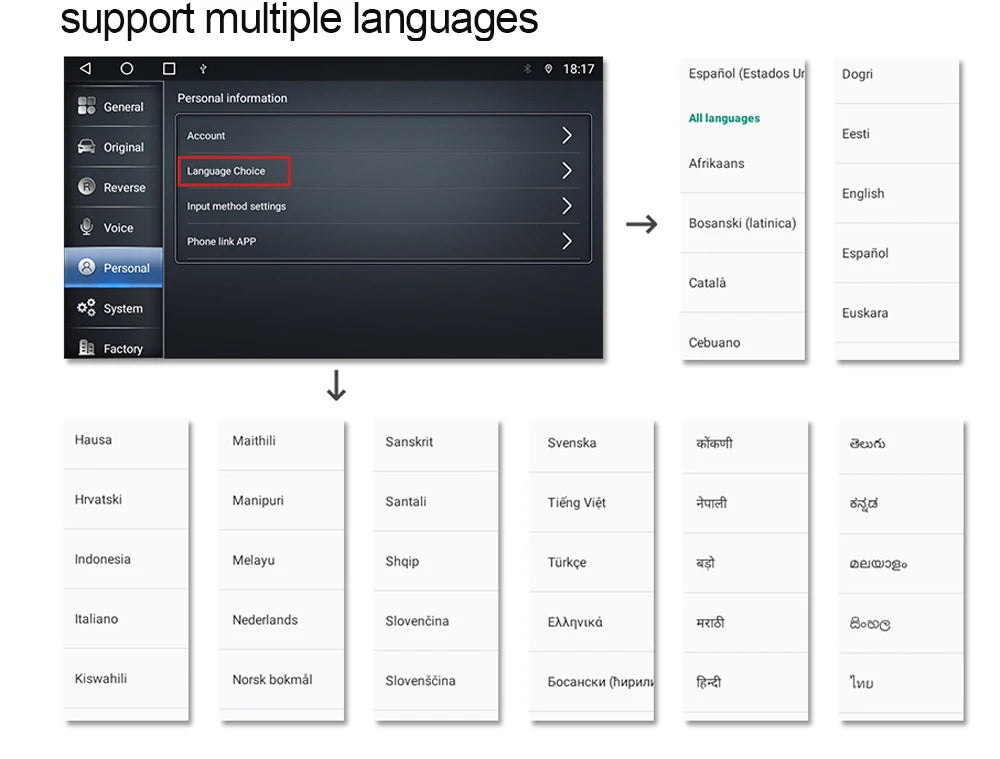Image resolution: width=1000 pixels, height=759 pixels.
Task: Select Melayu language
Action: click(281, 560)
